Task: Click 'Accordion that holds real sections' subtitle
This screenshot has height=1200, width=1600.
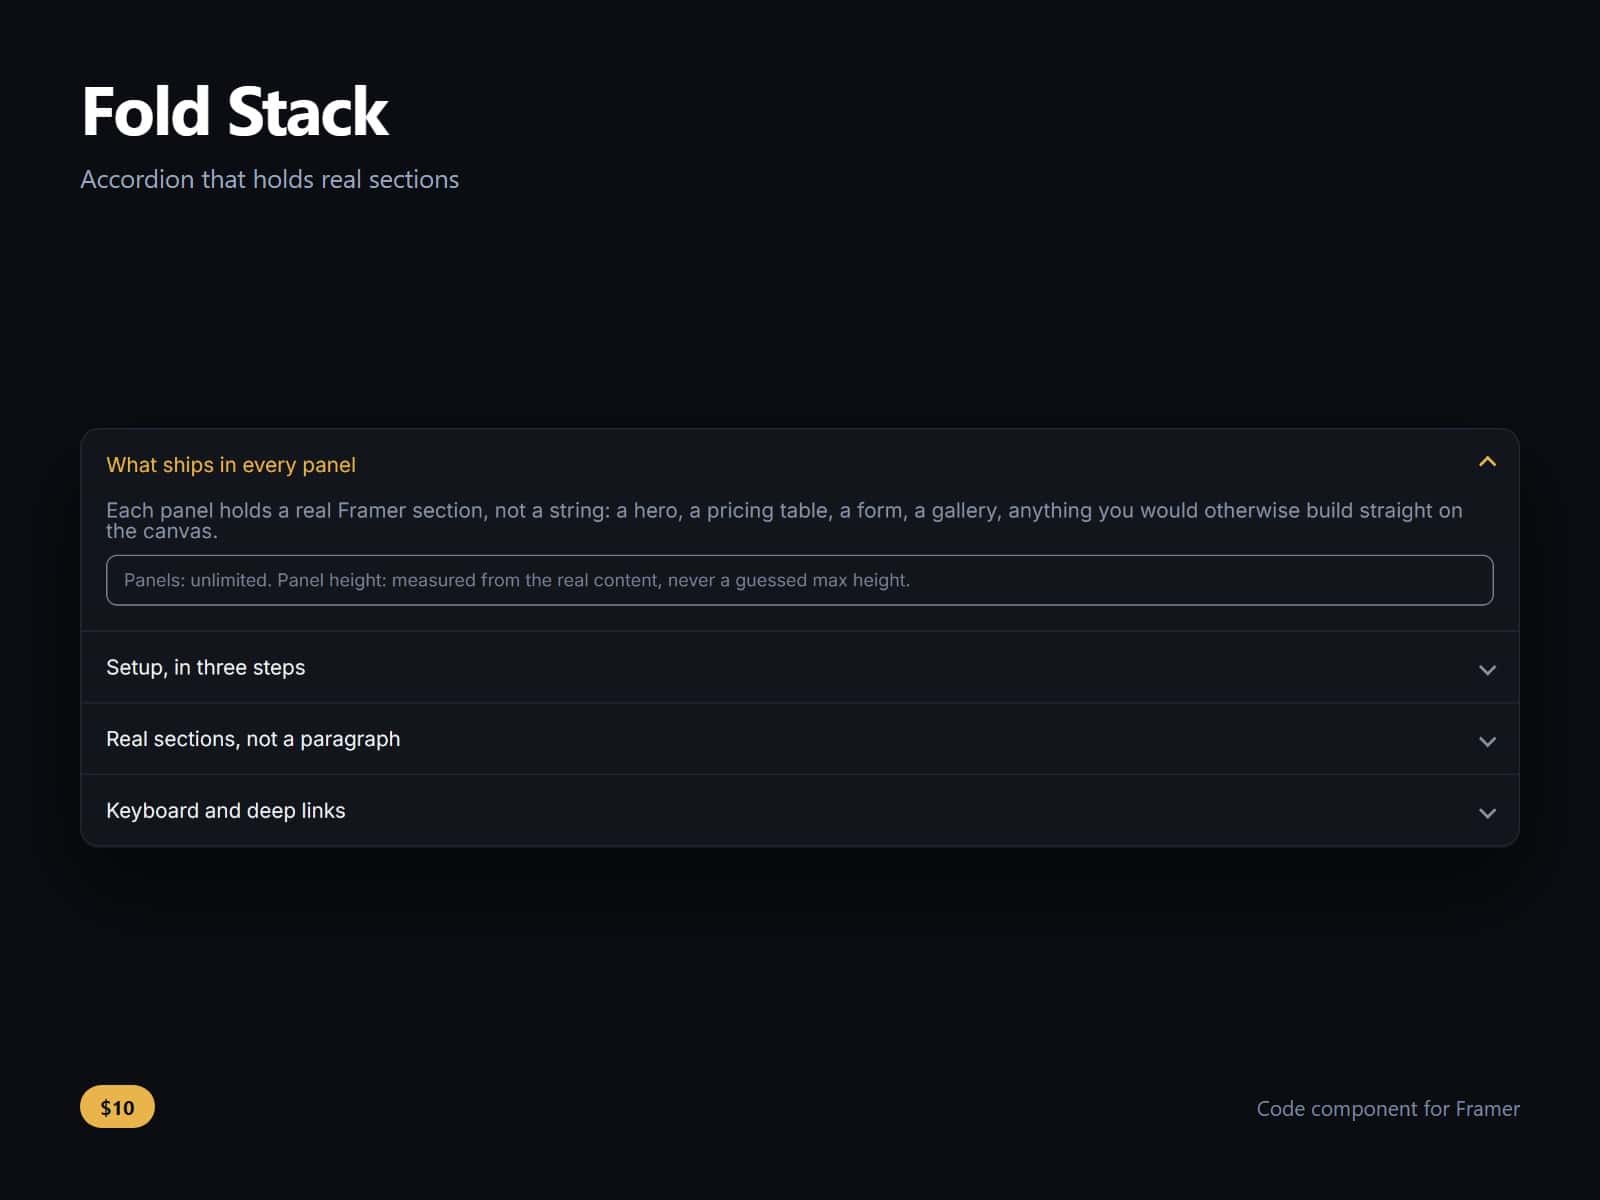Action: (x=269, y=179)
